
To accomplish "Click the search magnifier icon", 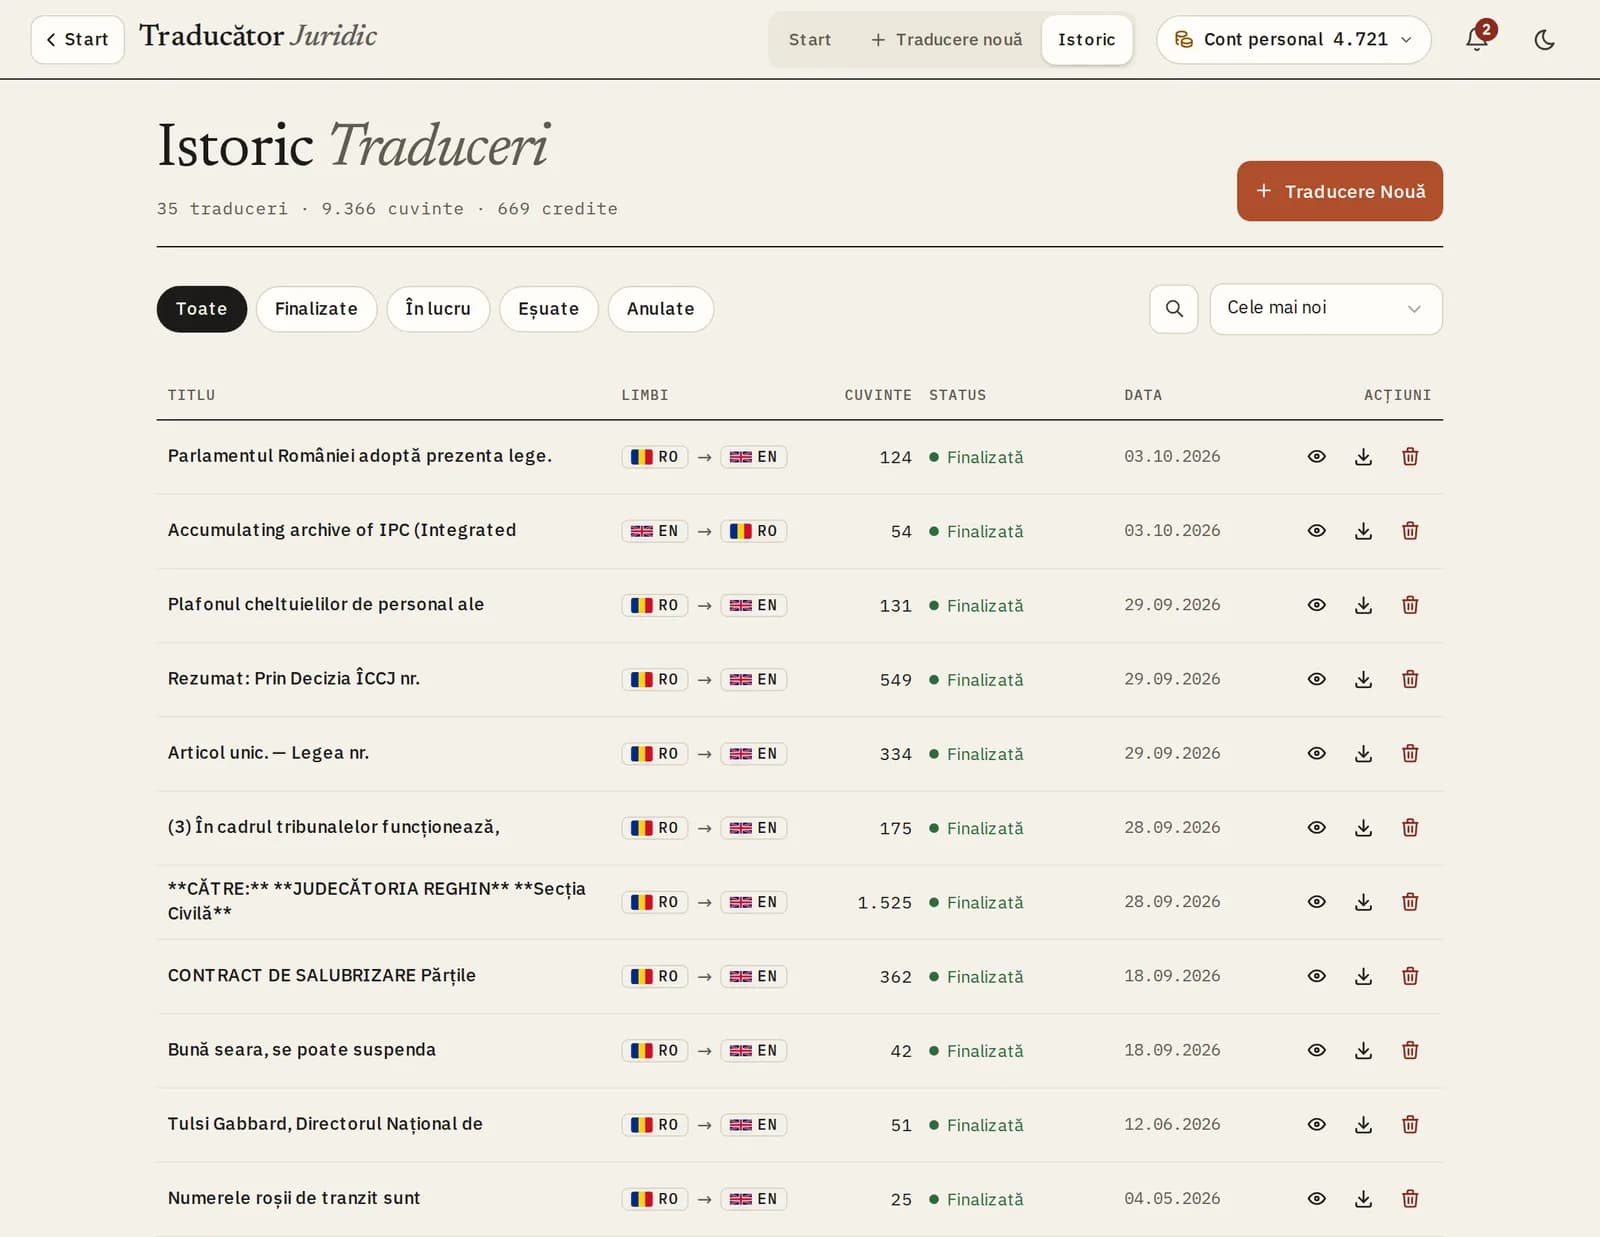I will 1174,309.
